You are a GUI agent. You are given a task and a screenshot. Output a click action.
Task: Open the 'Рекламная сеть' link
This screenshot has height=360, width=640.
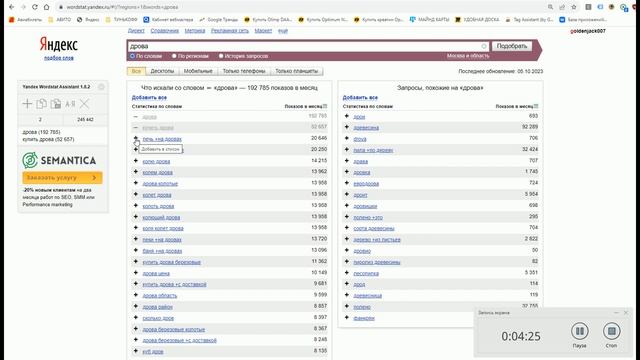[230, 31]
